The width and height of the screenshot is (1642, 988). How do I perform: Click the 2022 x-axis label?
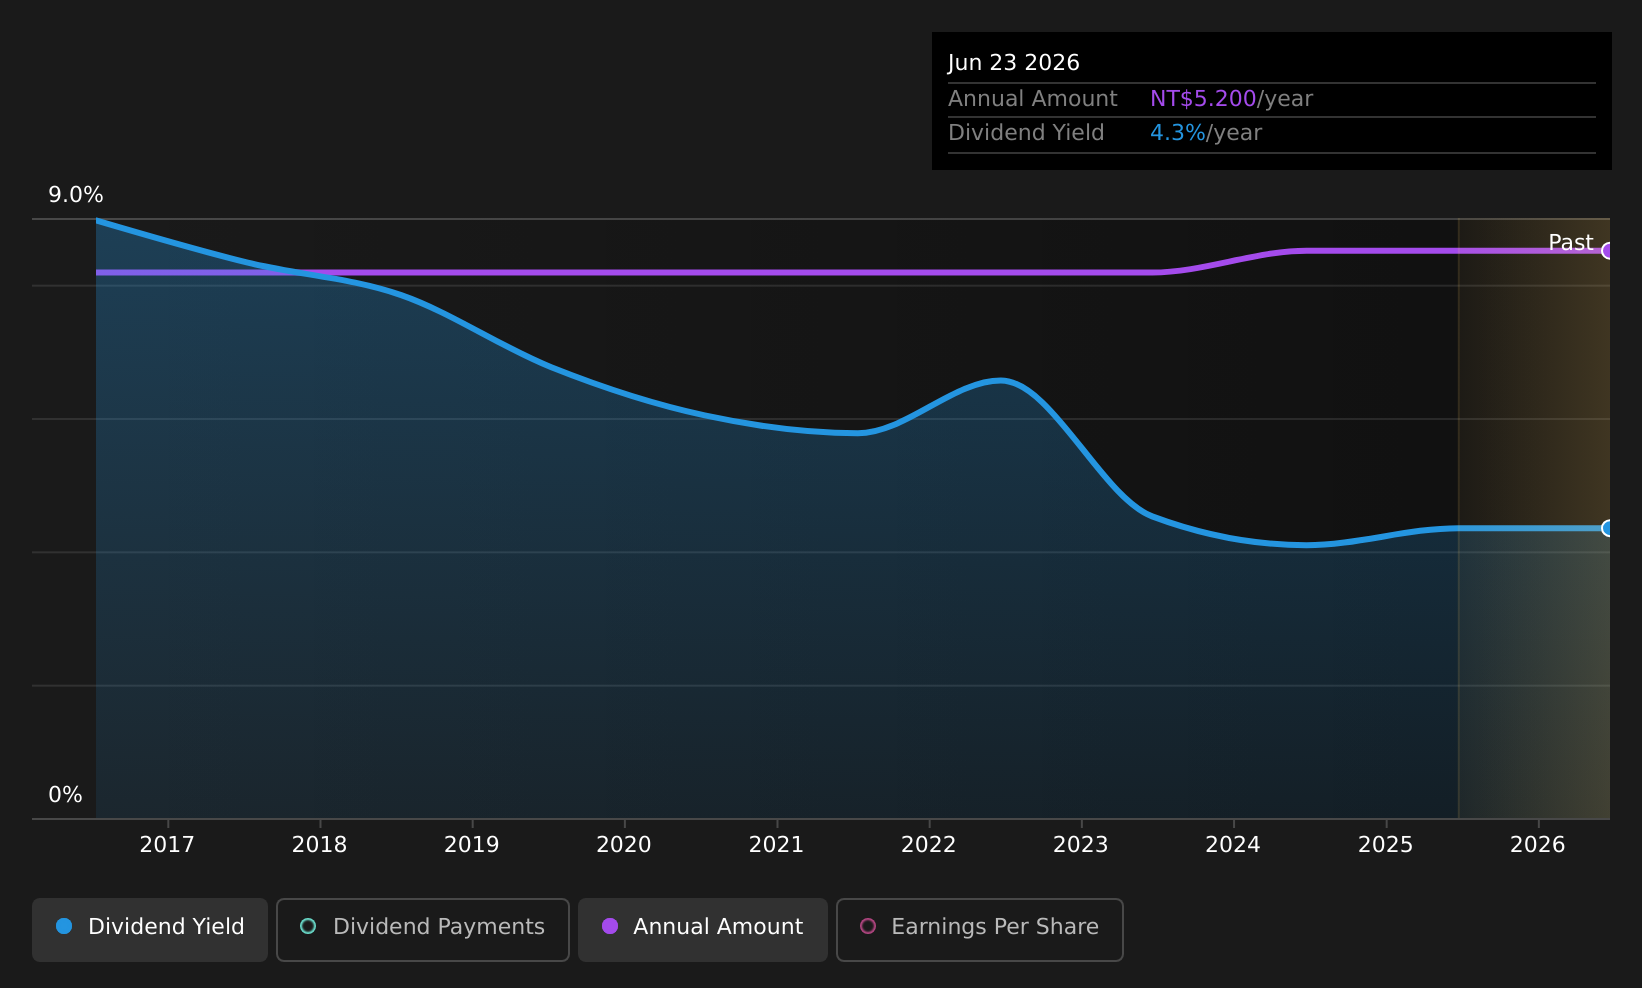pos(929,845)
